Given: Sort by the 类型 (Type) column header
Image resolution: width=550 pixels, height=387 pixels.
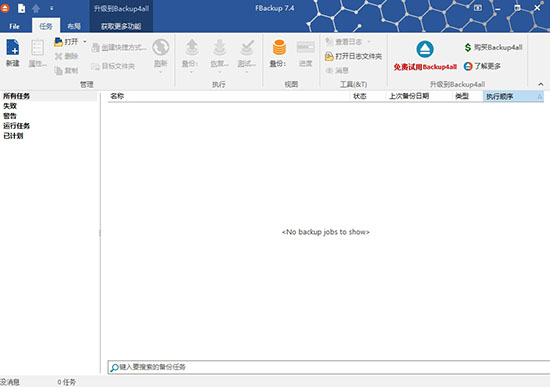Looking at the screenshot, I should tap(468, 96).
